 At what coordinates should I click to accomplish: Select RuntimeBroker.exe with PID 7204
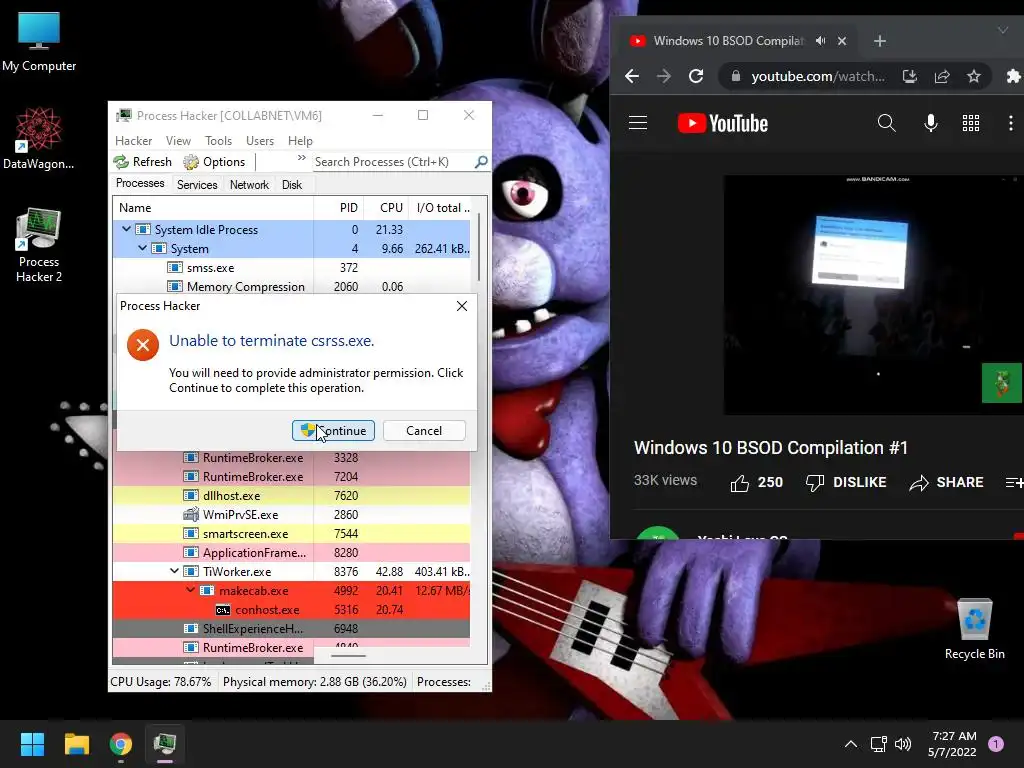coord(291,477)
